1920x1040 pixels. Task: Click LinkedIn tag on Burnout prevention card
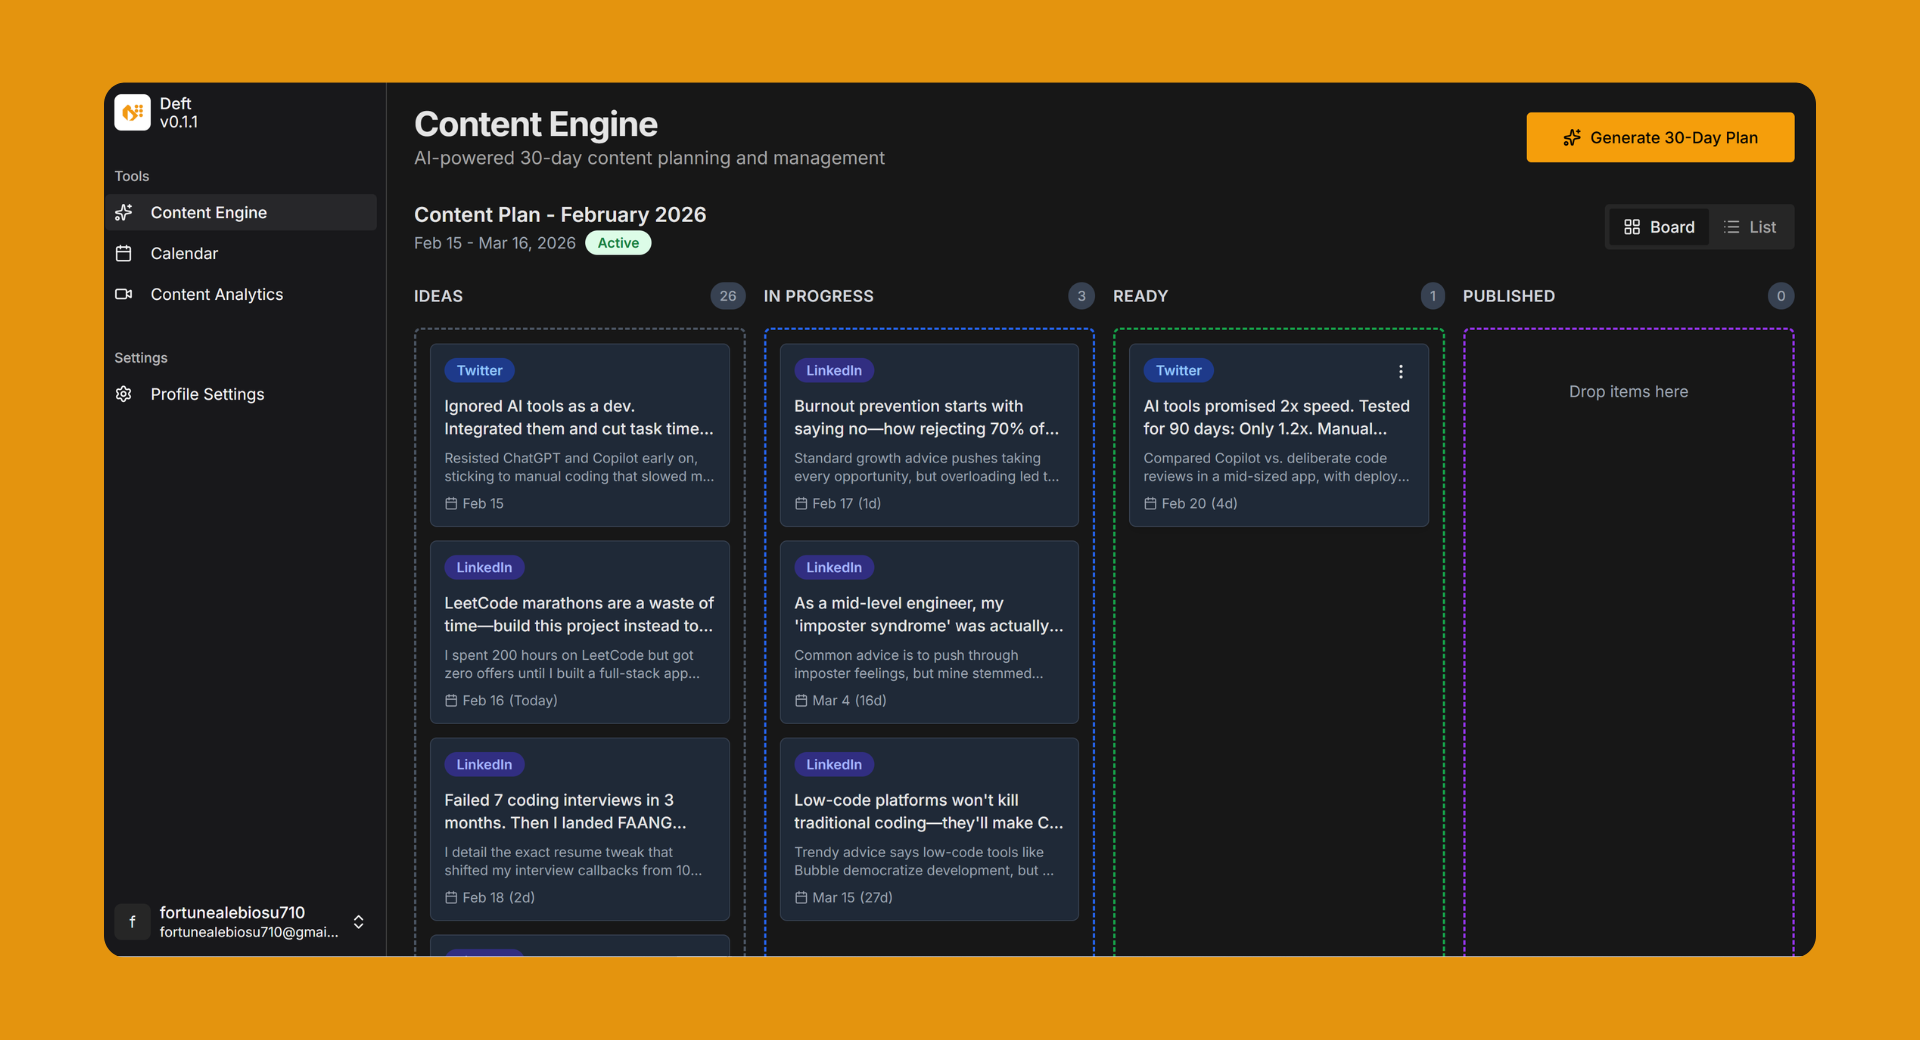pos(834,371)
